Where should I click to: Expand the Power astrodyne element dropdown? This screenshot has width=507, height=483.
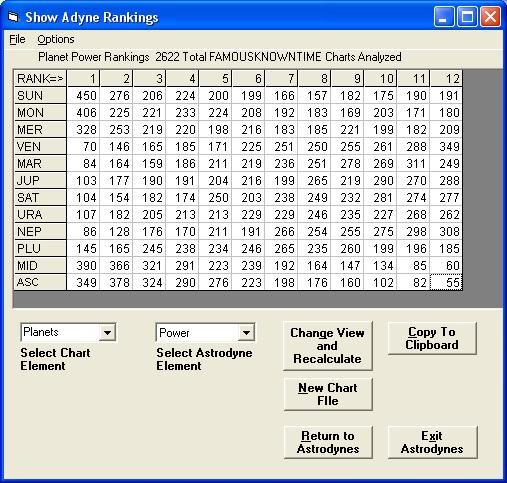(246, 333)
